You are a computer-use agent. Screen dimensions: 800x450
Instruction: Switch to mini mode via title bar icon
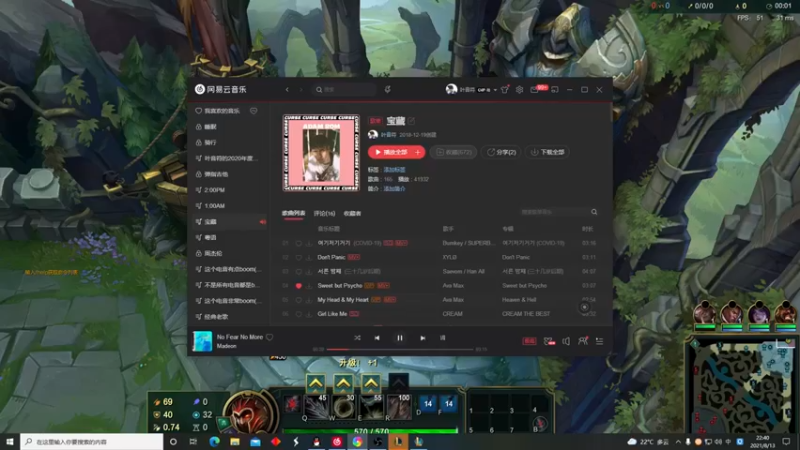pyautogui.click(x=555, y=90)
